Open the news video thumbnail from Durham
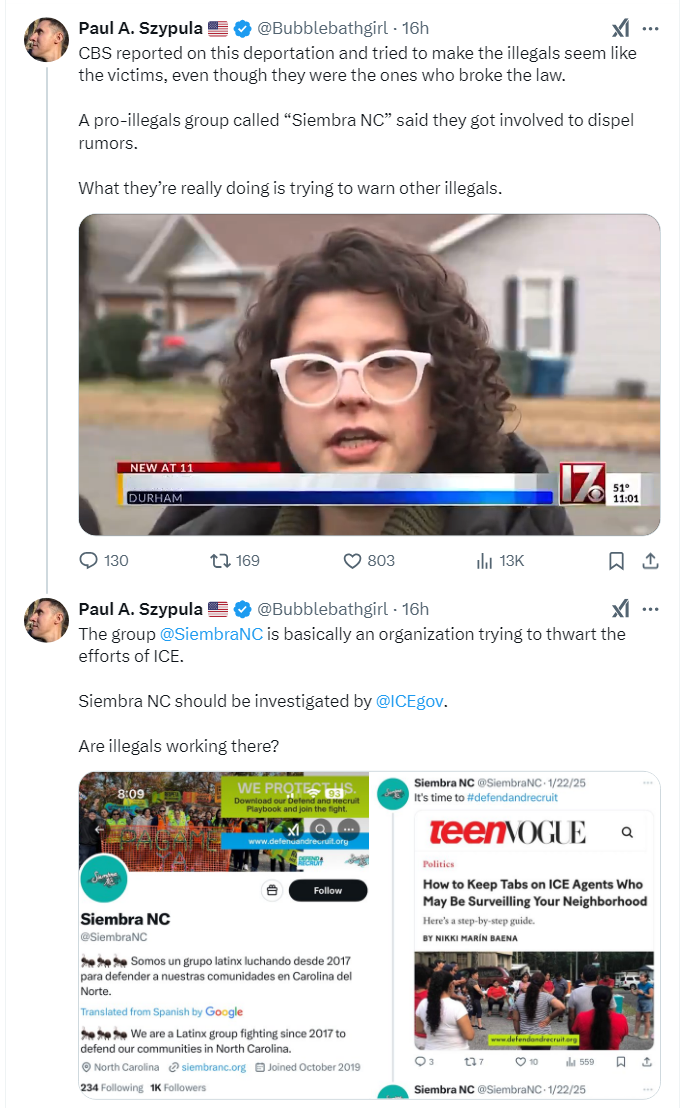This screenshot has height=1108, width=682. click(369, 375)
